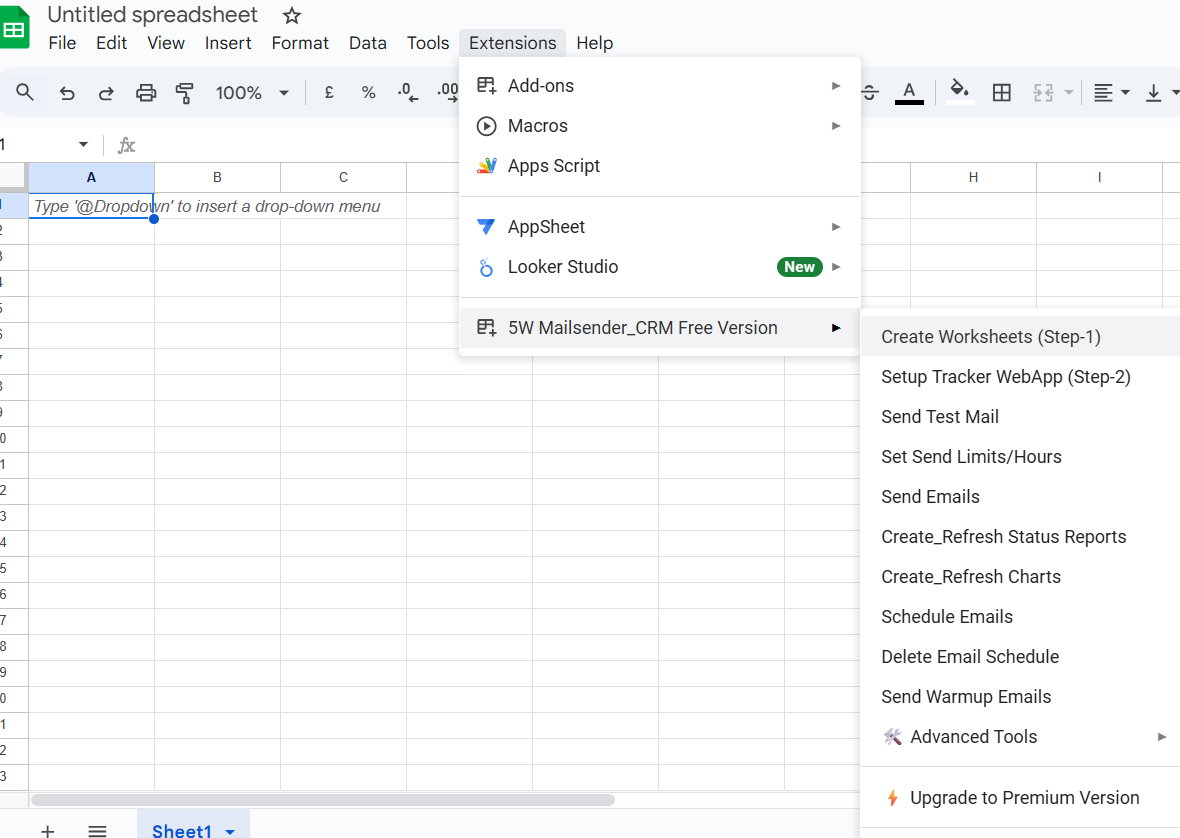Open the Name box dropdown arrow

(83, 144)
